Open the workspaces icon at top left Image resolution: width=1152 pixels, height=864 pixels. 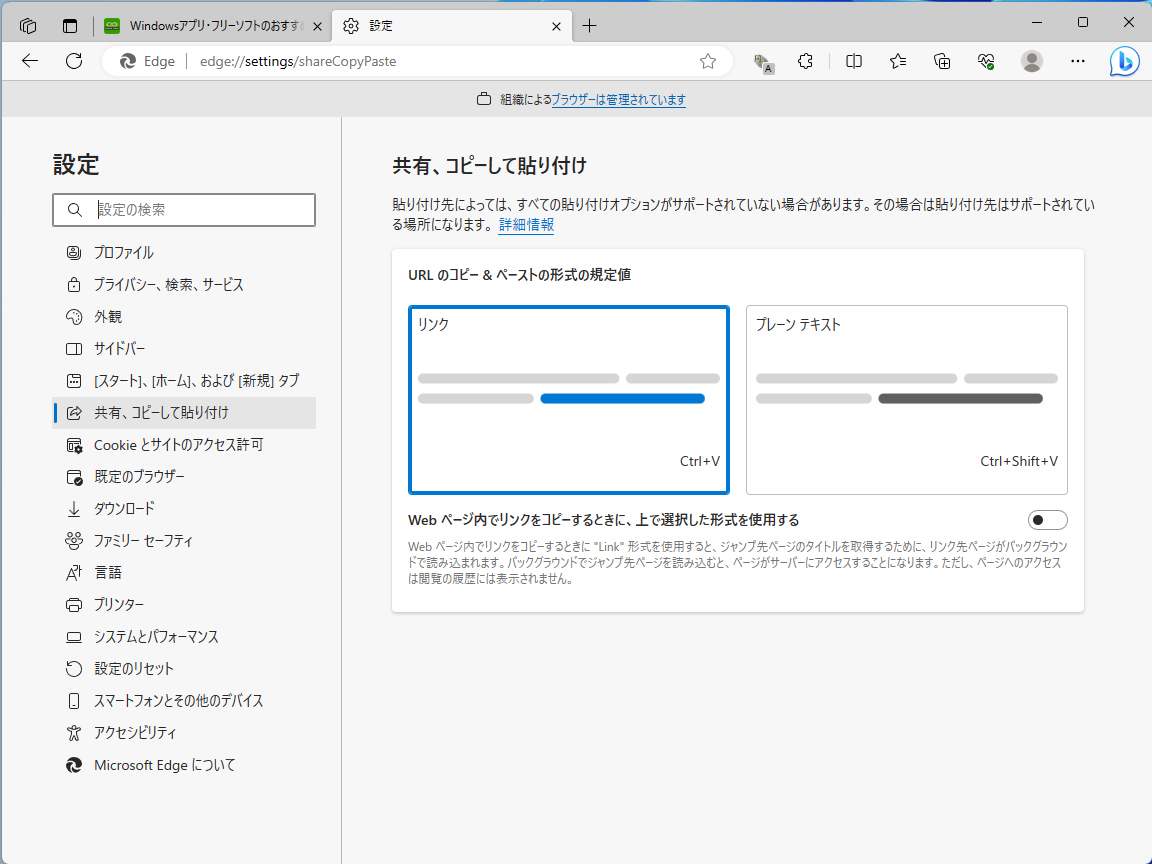click(x=27, y=25)
